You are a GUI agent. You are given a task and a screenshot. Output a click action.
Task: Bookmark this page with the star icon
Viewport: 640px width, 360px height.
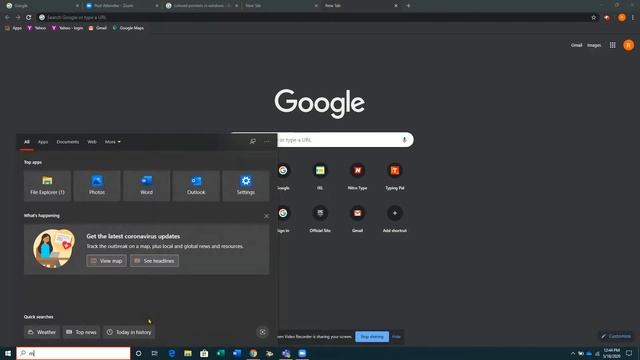pyautogui.click(x=593, y=18)
